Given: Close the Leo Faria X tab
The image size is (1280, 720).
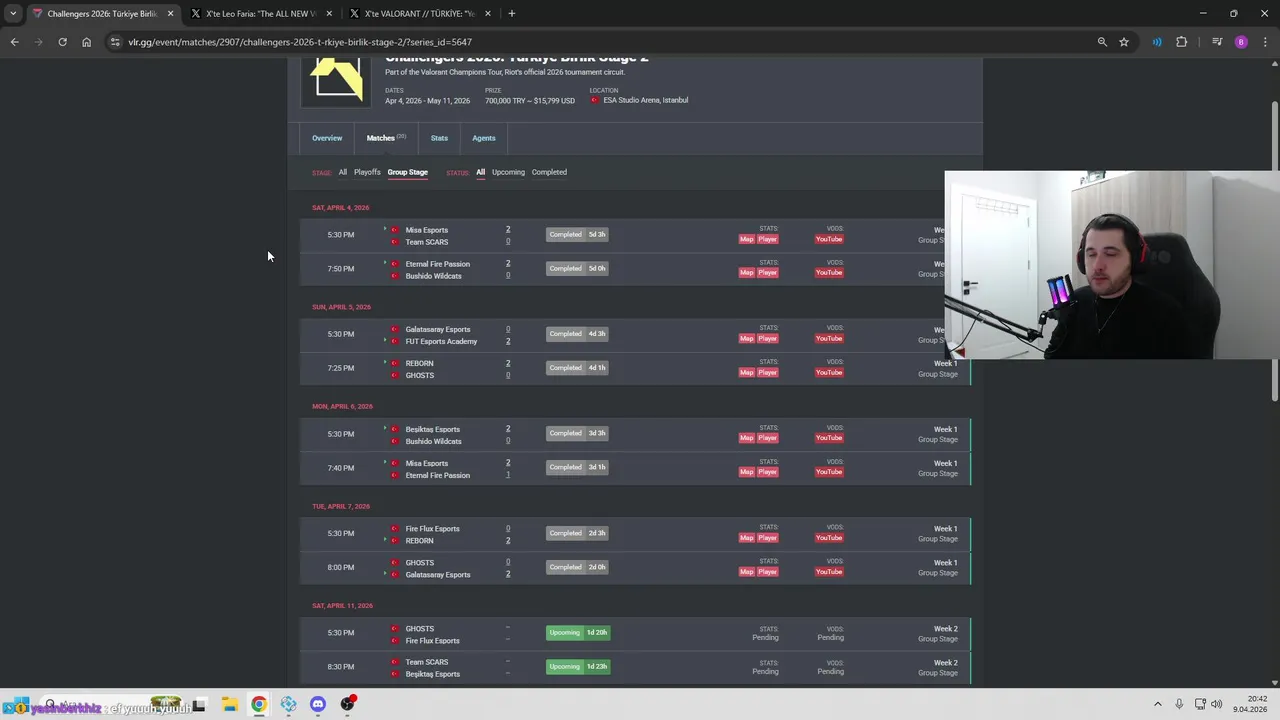Looking at the screenshot, I should tap(329, 13).
